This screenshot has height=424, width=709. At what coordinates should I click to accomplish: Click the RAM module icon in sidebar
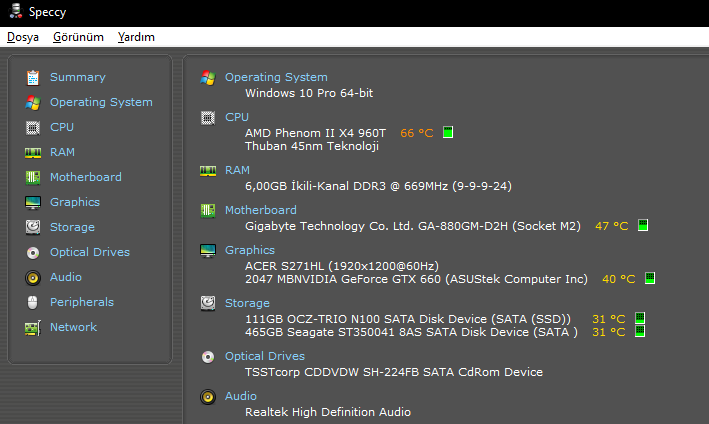click(x=33, y=152)
